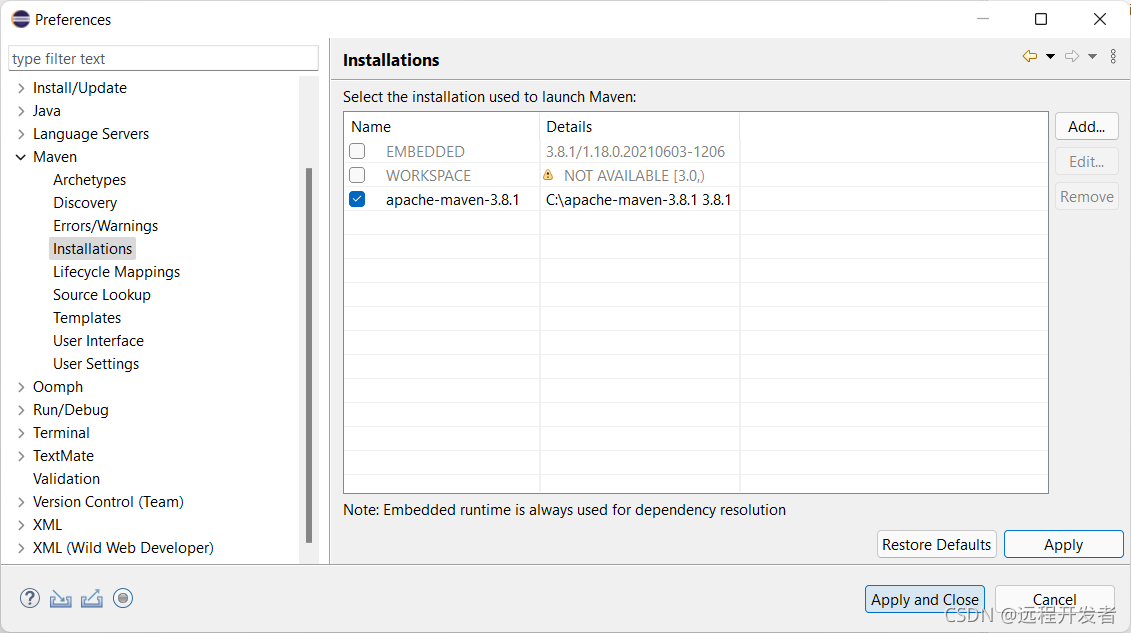Expand the Language Servers node

(x=21, y=134)
